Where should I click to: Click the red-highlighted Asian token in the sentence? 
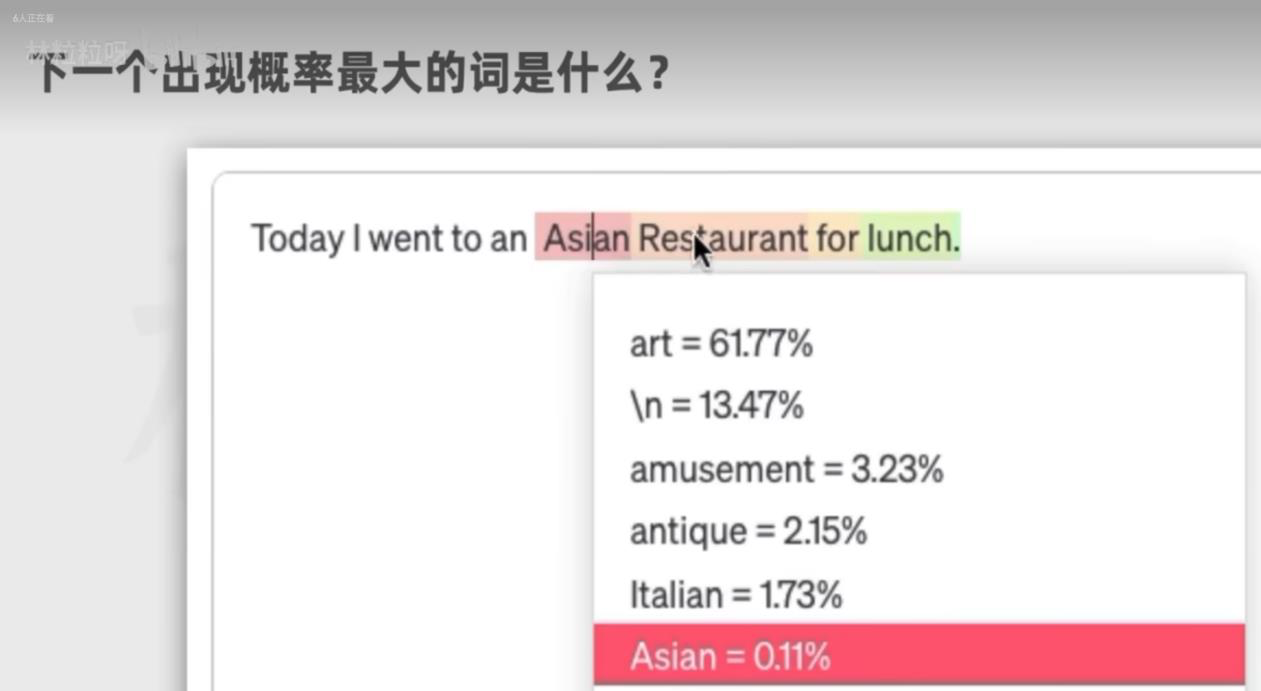(585, 238)
